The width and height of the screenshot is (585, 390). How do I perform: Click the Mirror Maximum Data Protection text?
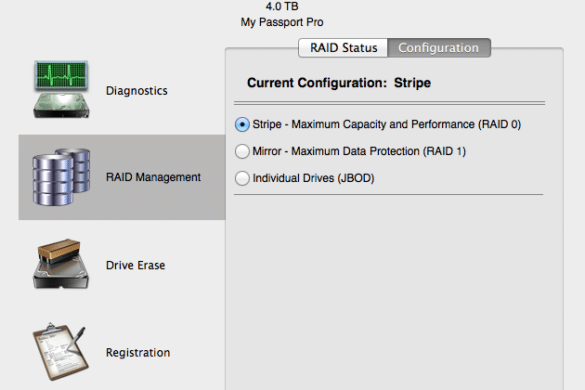click(x=359, y=151)
